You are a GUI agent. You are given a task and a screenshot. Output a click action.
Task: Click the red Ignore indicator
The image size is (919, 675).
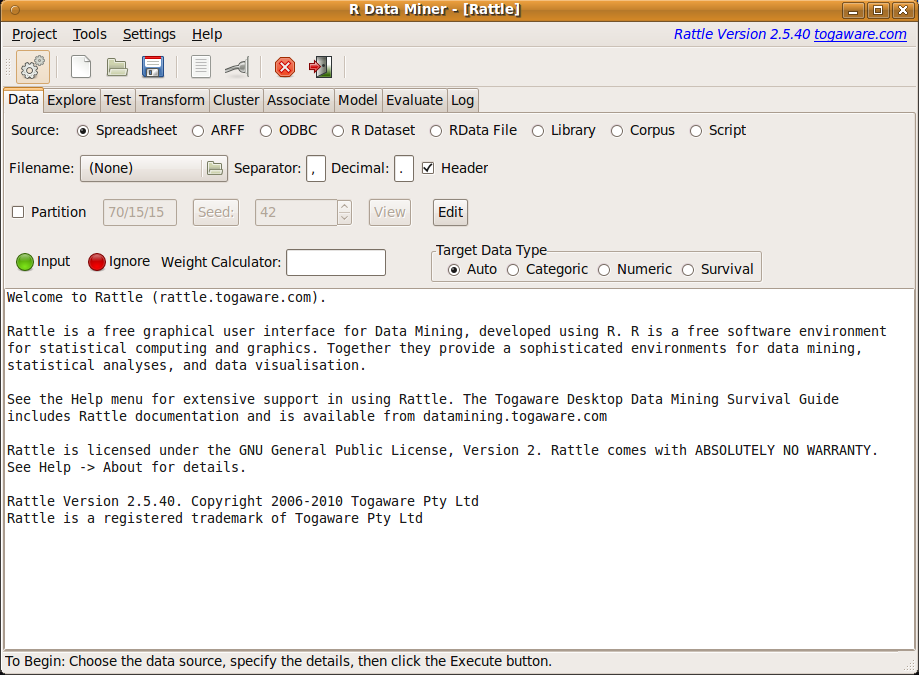97,262
